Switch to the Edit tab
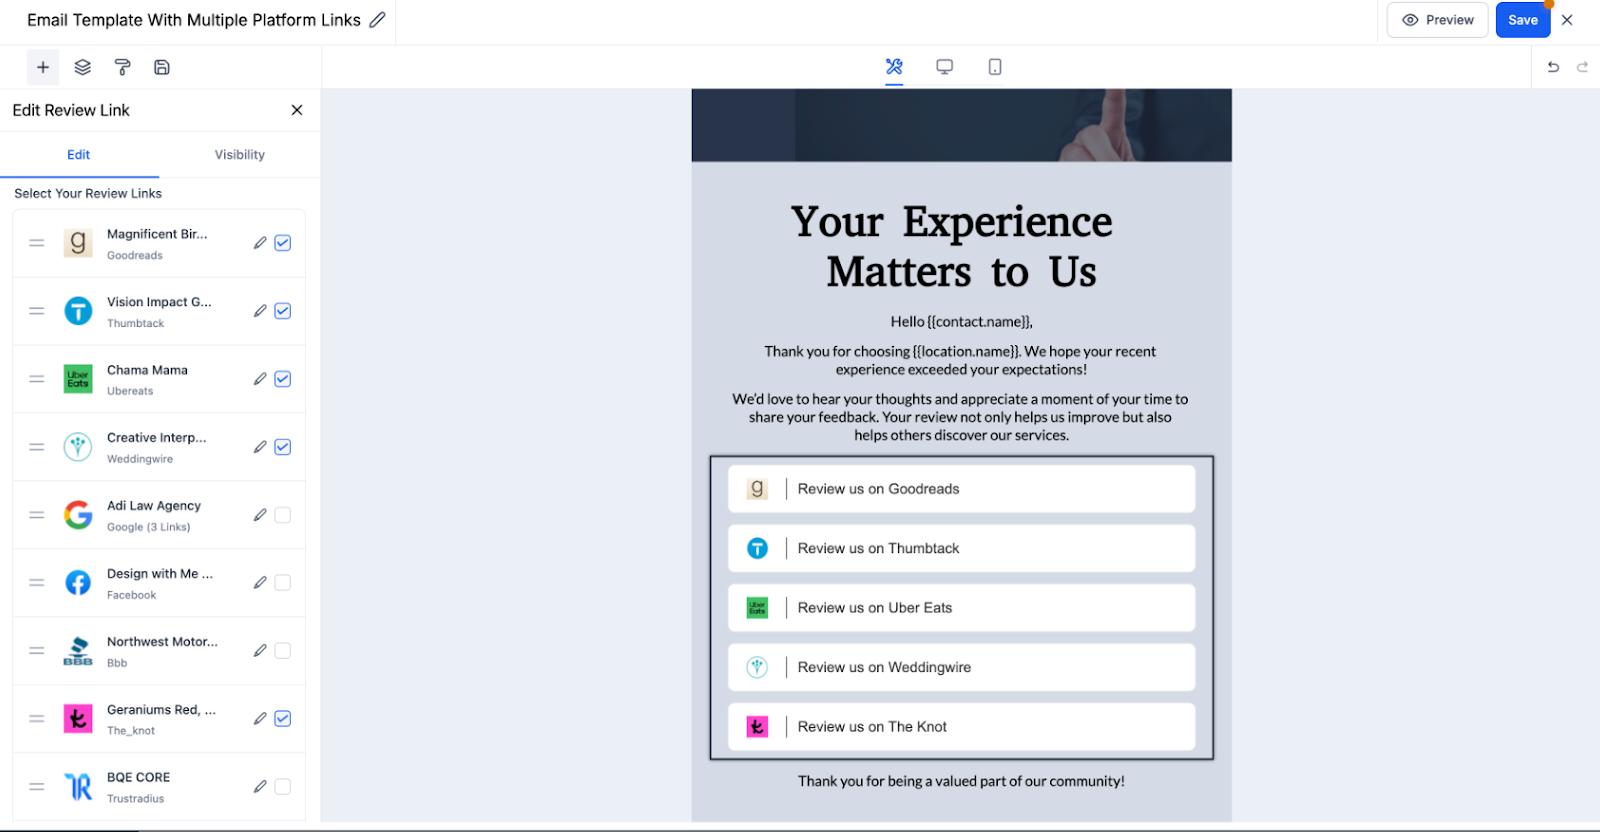 (79, 155)
